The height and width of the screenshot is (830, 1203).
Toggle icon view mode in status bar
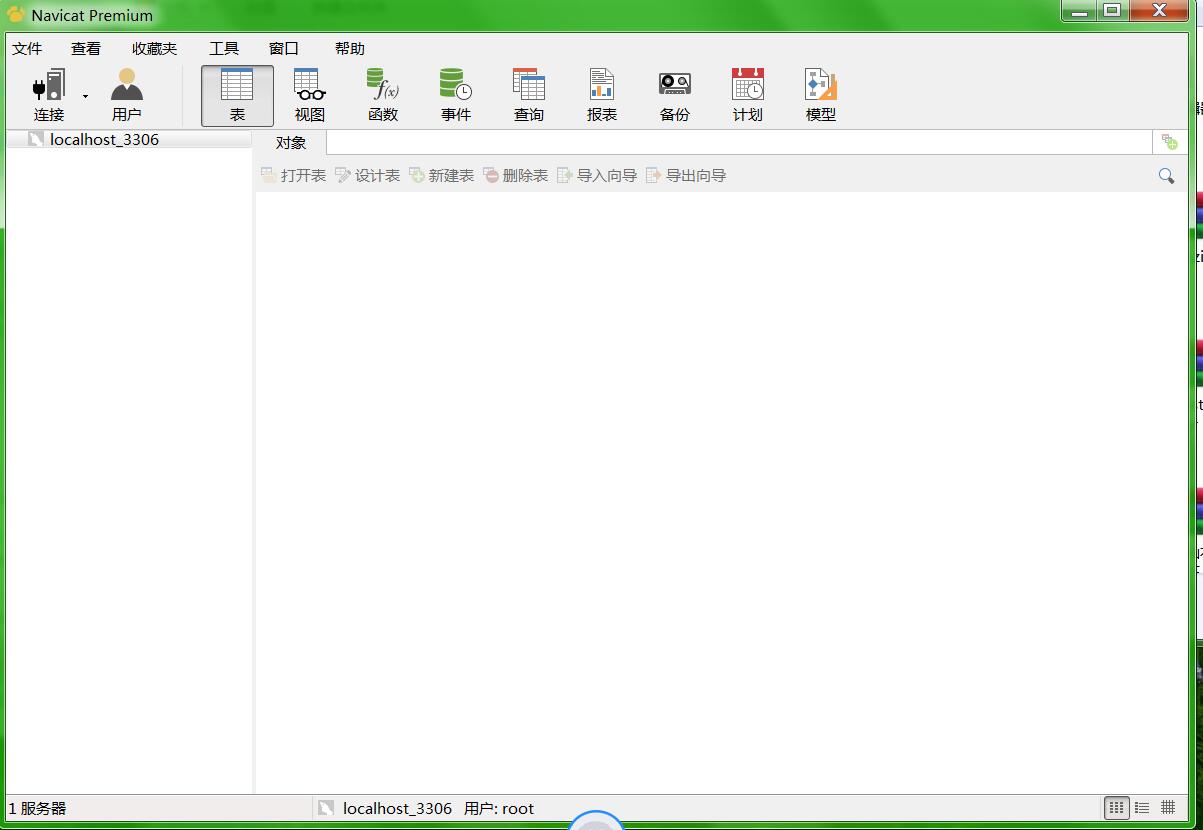click(1116, 808)
